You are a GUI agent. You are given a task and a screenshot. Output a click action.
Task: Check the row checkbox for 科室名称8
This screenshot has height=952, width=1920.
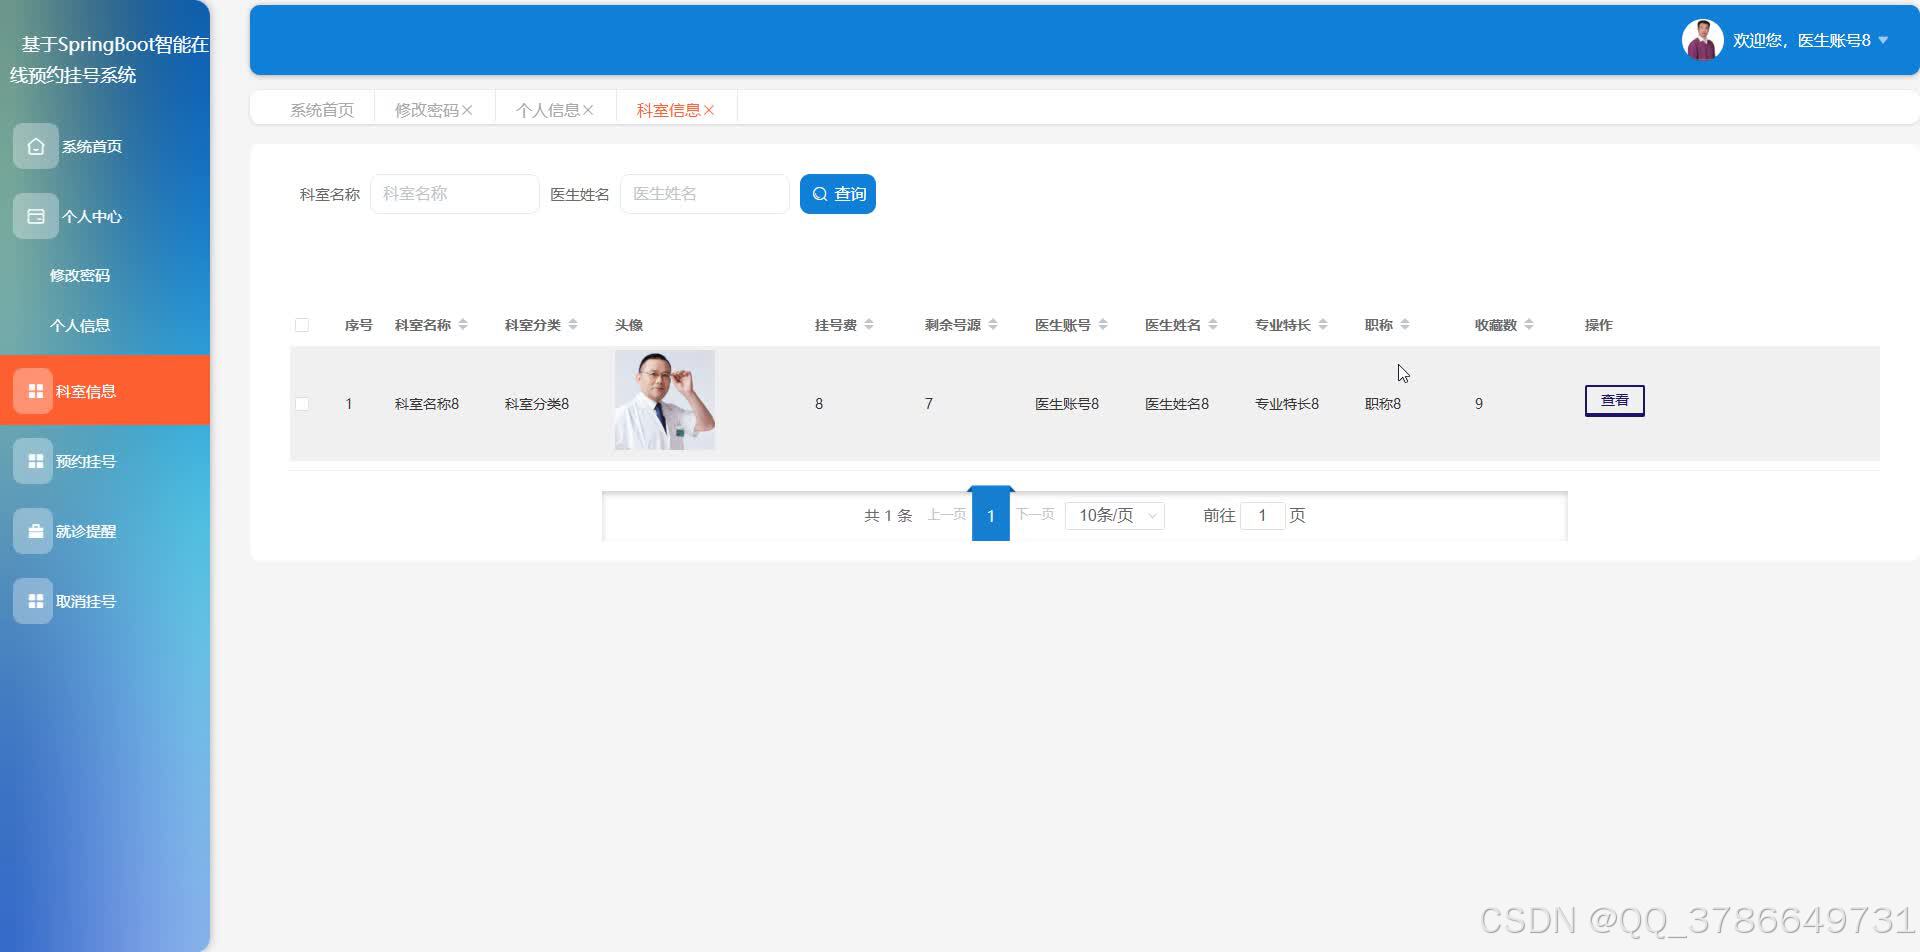pyautogui.click(x=302, y=404)
